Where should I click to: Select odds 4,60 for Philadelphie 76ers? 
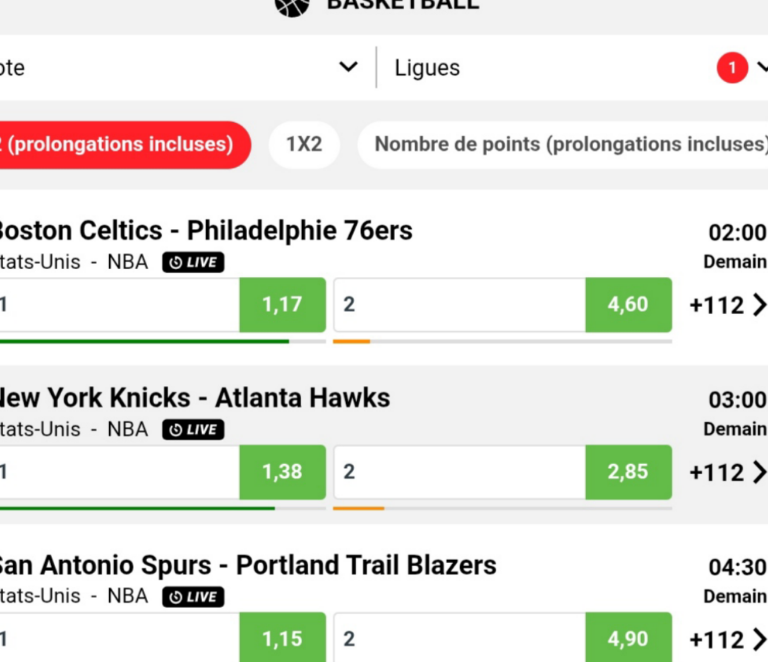point(628,305)
